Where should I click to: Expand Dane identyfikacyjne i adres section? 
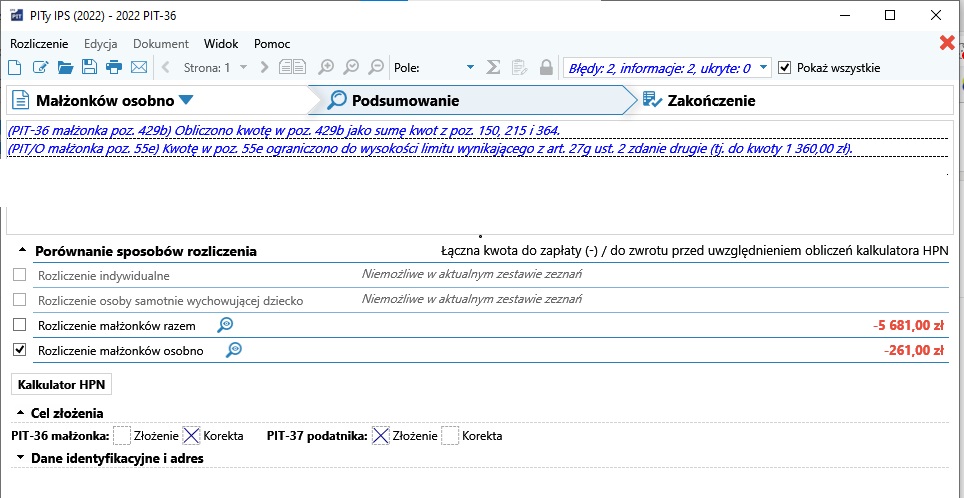coord(20,459)
